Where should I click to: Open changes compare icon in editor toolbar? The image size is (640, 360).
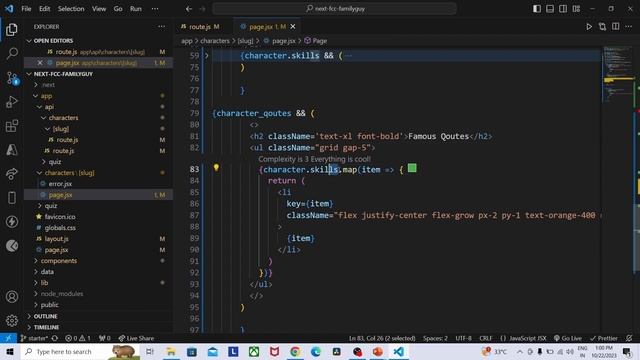pos(602,27)
